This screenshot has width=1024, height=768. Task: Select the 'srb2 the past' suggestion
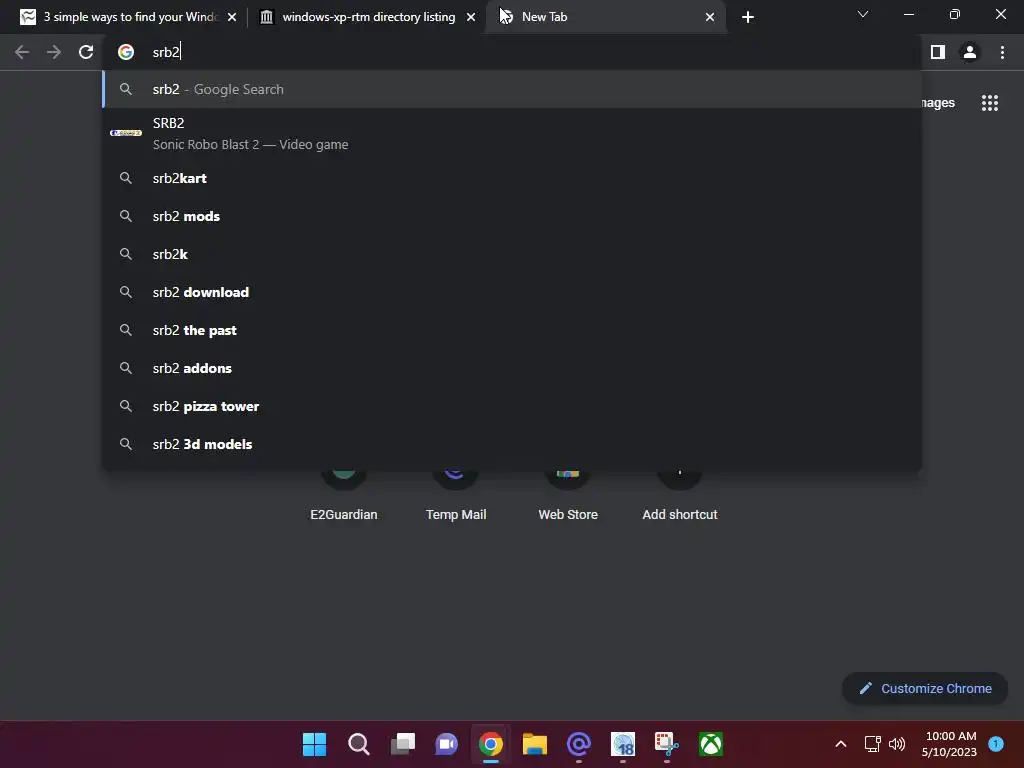(x=512, y=330)
